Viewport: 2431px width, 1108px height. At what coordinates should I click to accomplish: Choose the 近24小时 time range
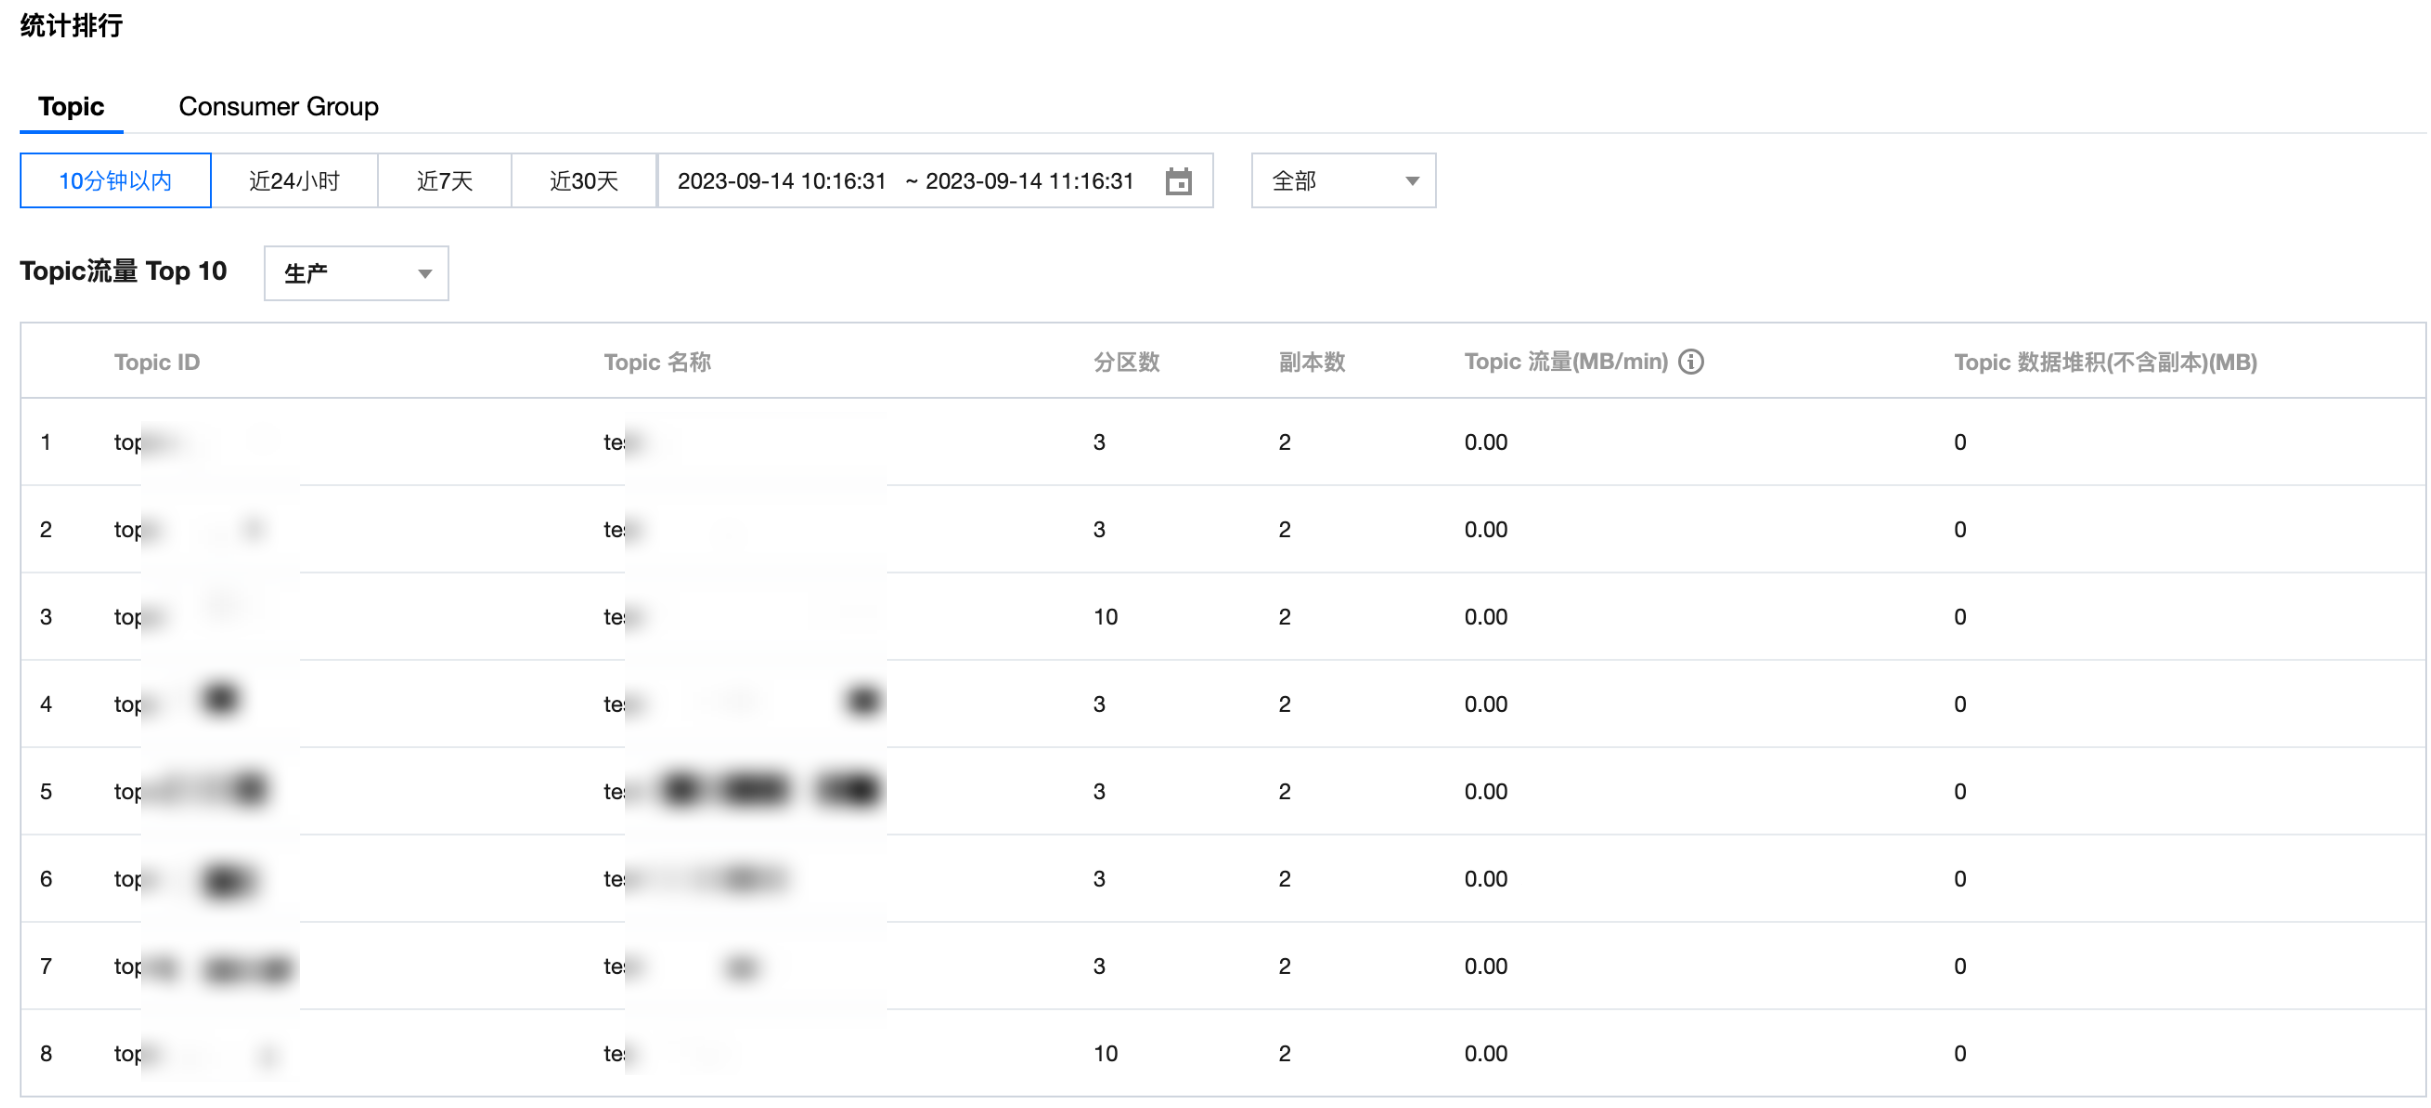(x=294, y=181)
